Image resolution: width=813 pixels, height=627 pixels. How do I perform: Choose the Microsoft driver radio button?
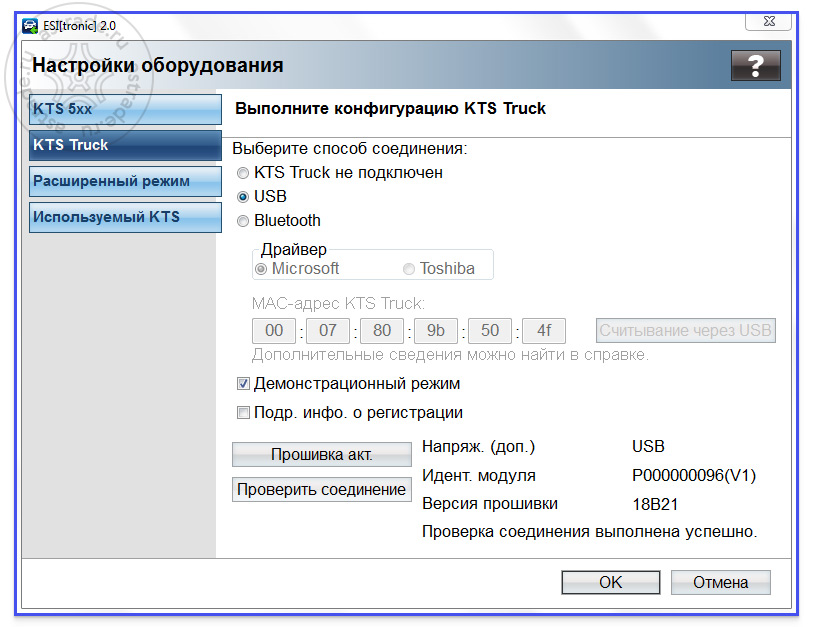click(x=261, y=269)
